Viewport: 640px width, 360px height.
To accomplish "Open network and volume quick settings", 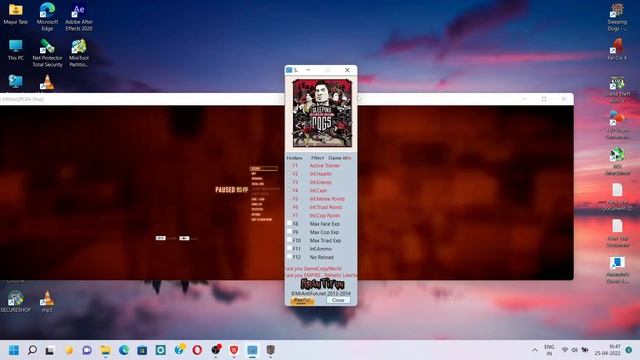I will point(575,350).
